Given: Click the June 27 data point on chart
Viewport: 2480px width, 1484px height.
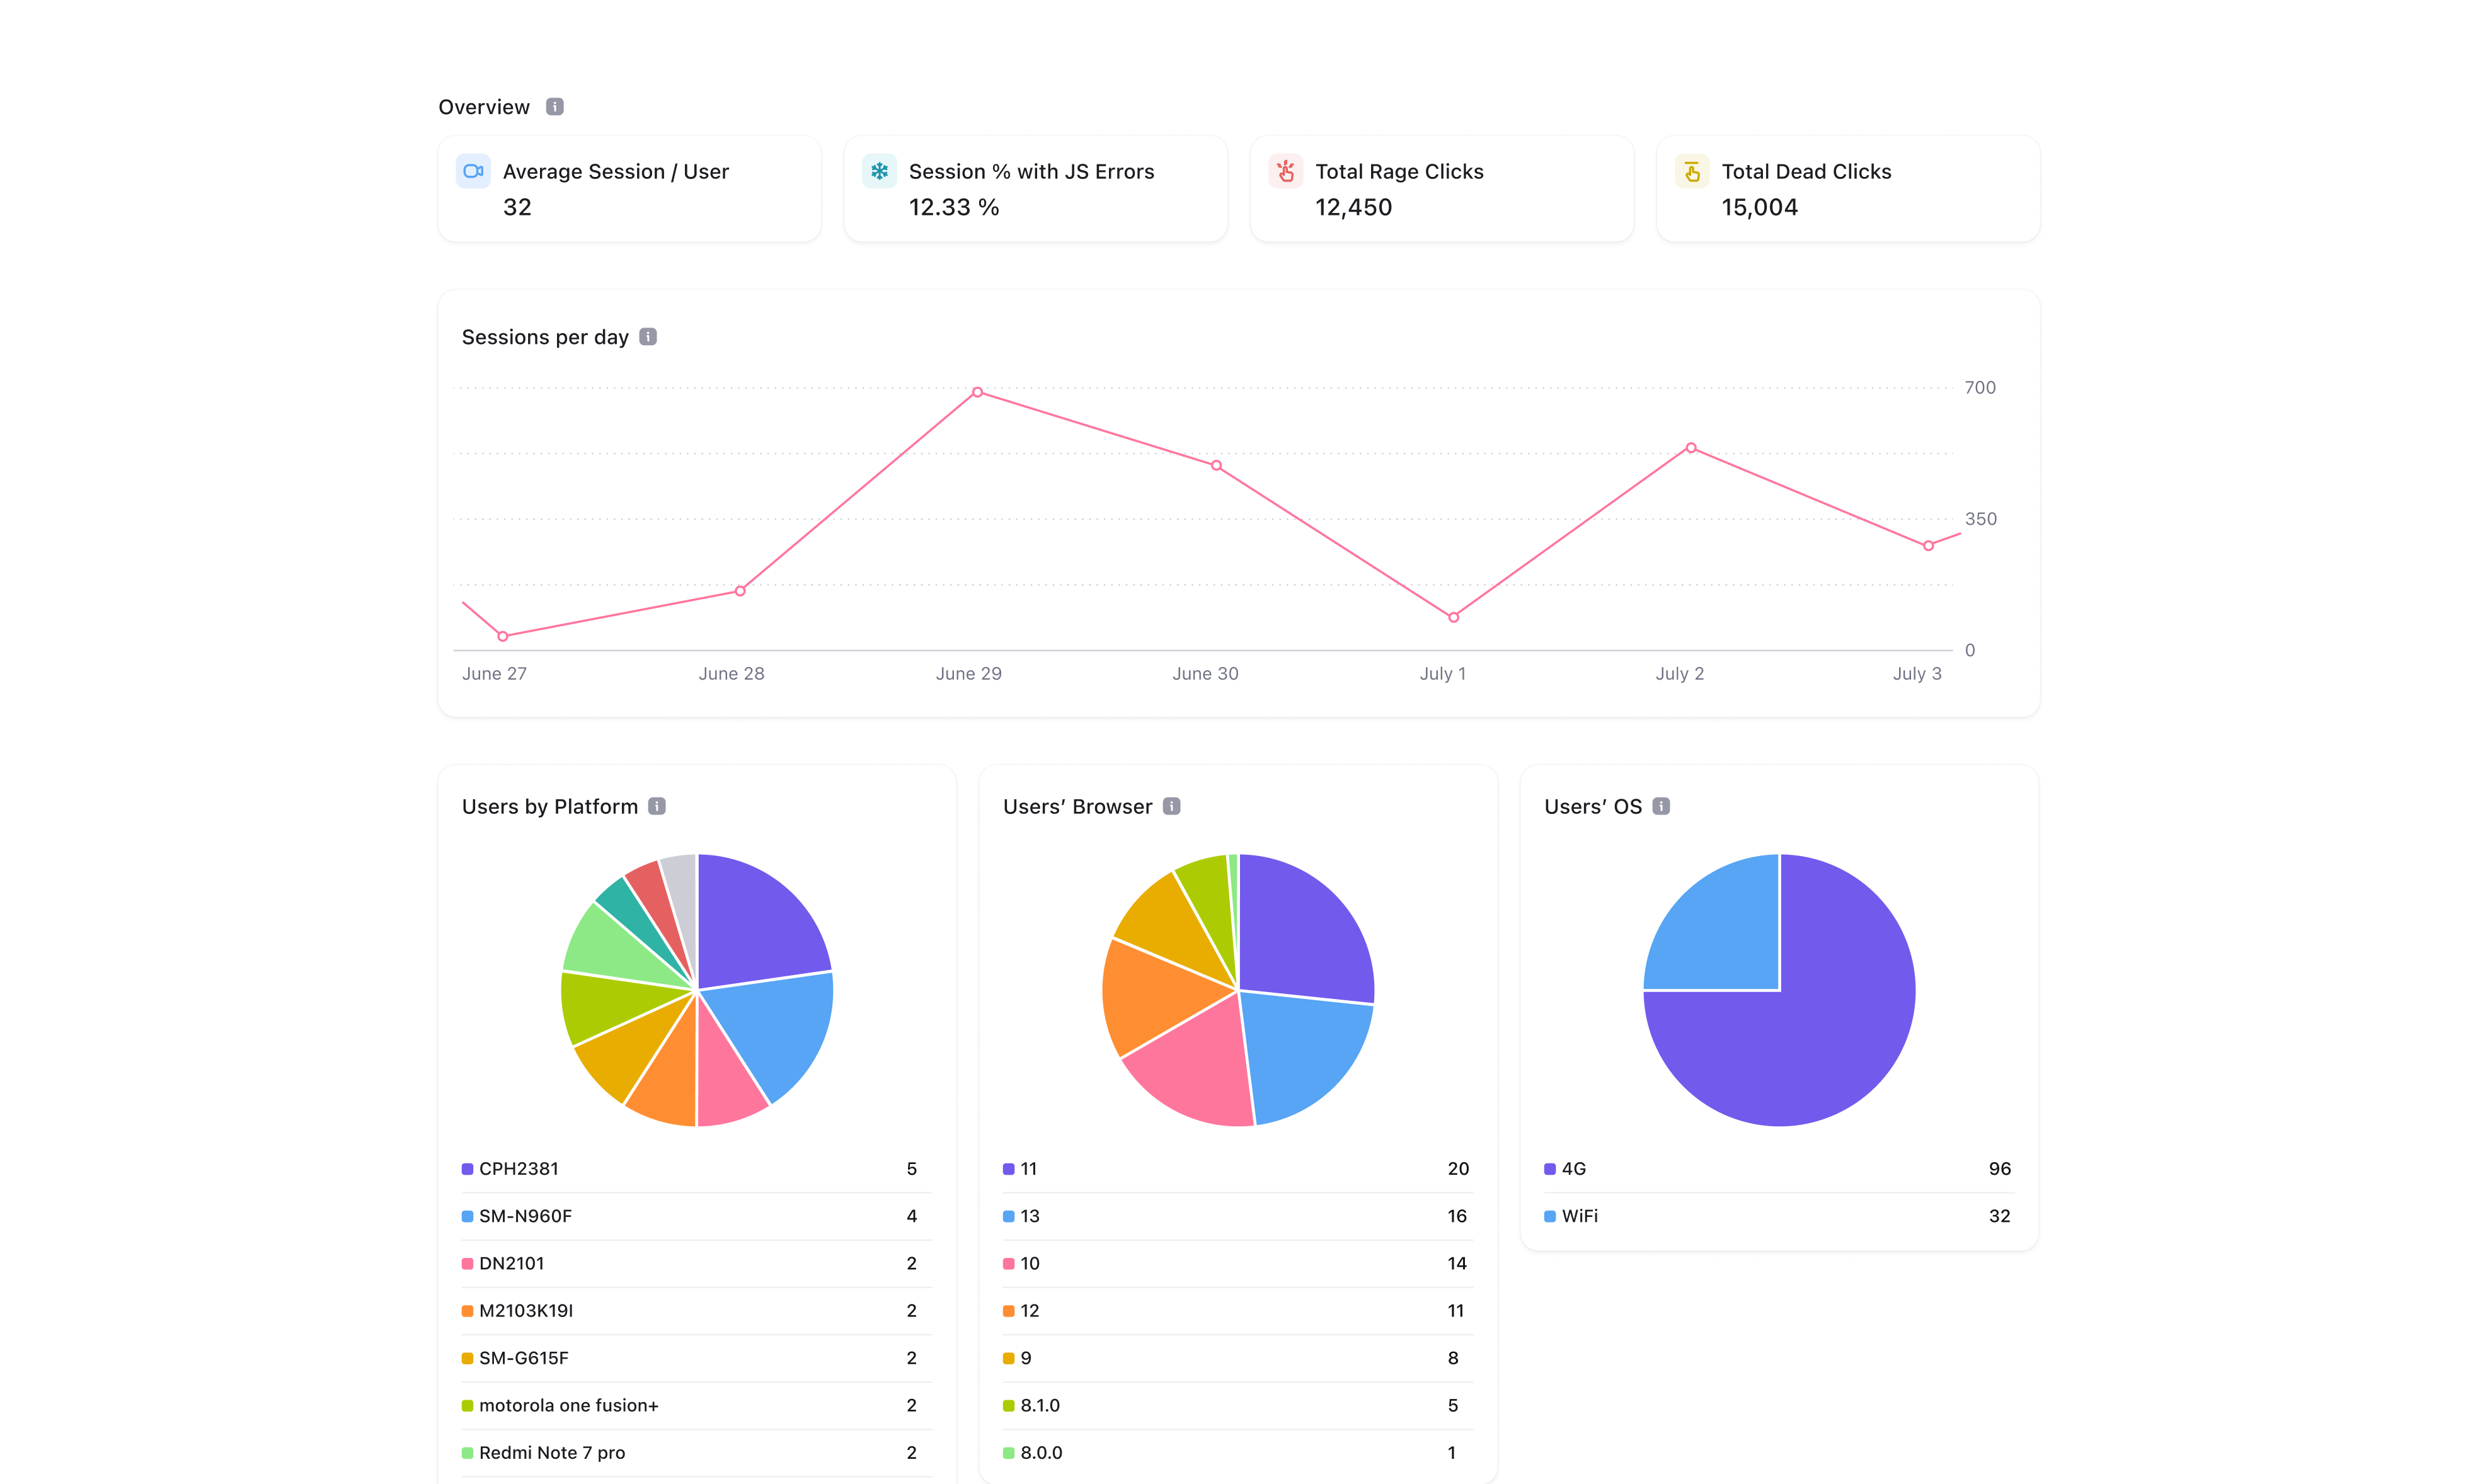Looking at the screenshot, I should 503,636.
